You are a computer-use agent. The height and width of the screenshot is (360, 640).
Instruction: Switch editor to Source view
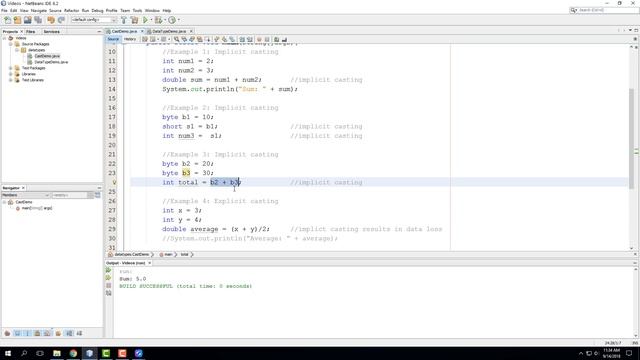(x=113, y=39)
